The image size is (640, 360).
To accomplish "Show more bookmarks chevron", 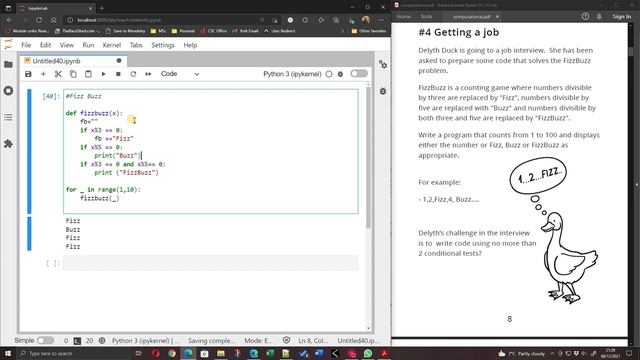I will coord(342,31).
